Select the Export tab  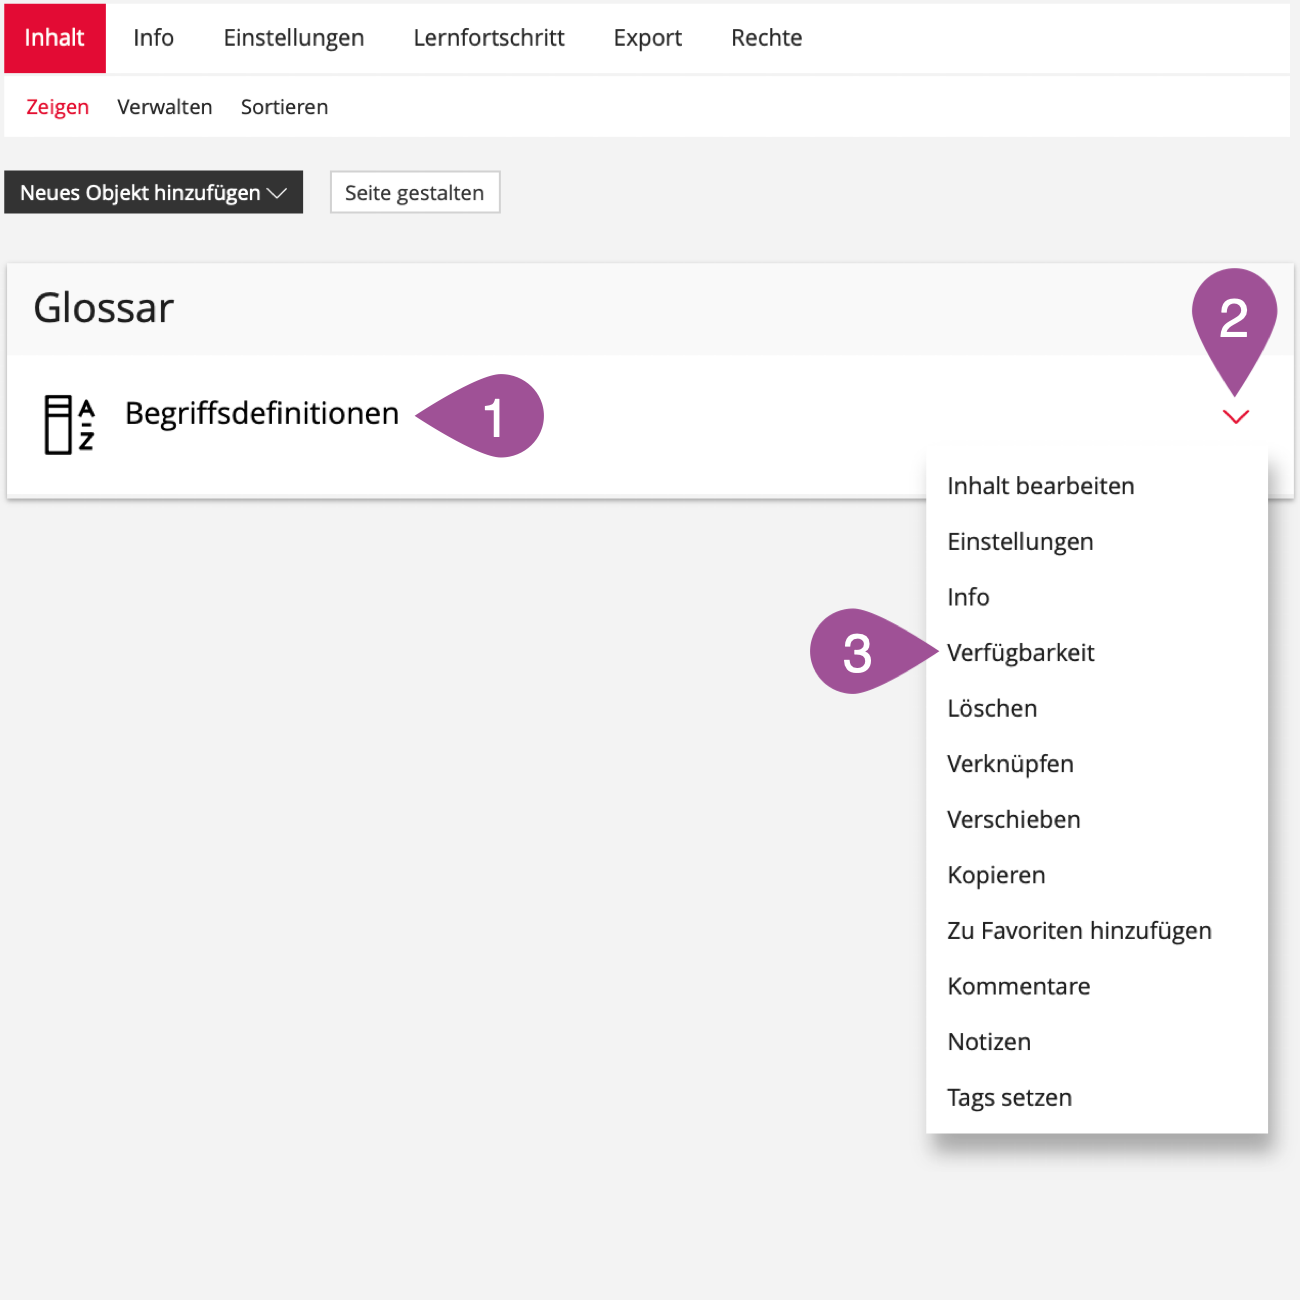tap(647, 38)
